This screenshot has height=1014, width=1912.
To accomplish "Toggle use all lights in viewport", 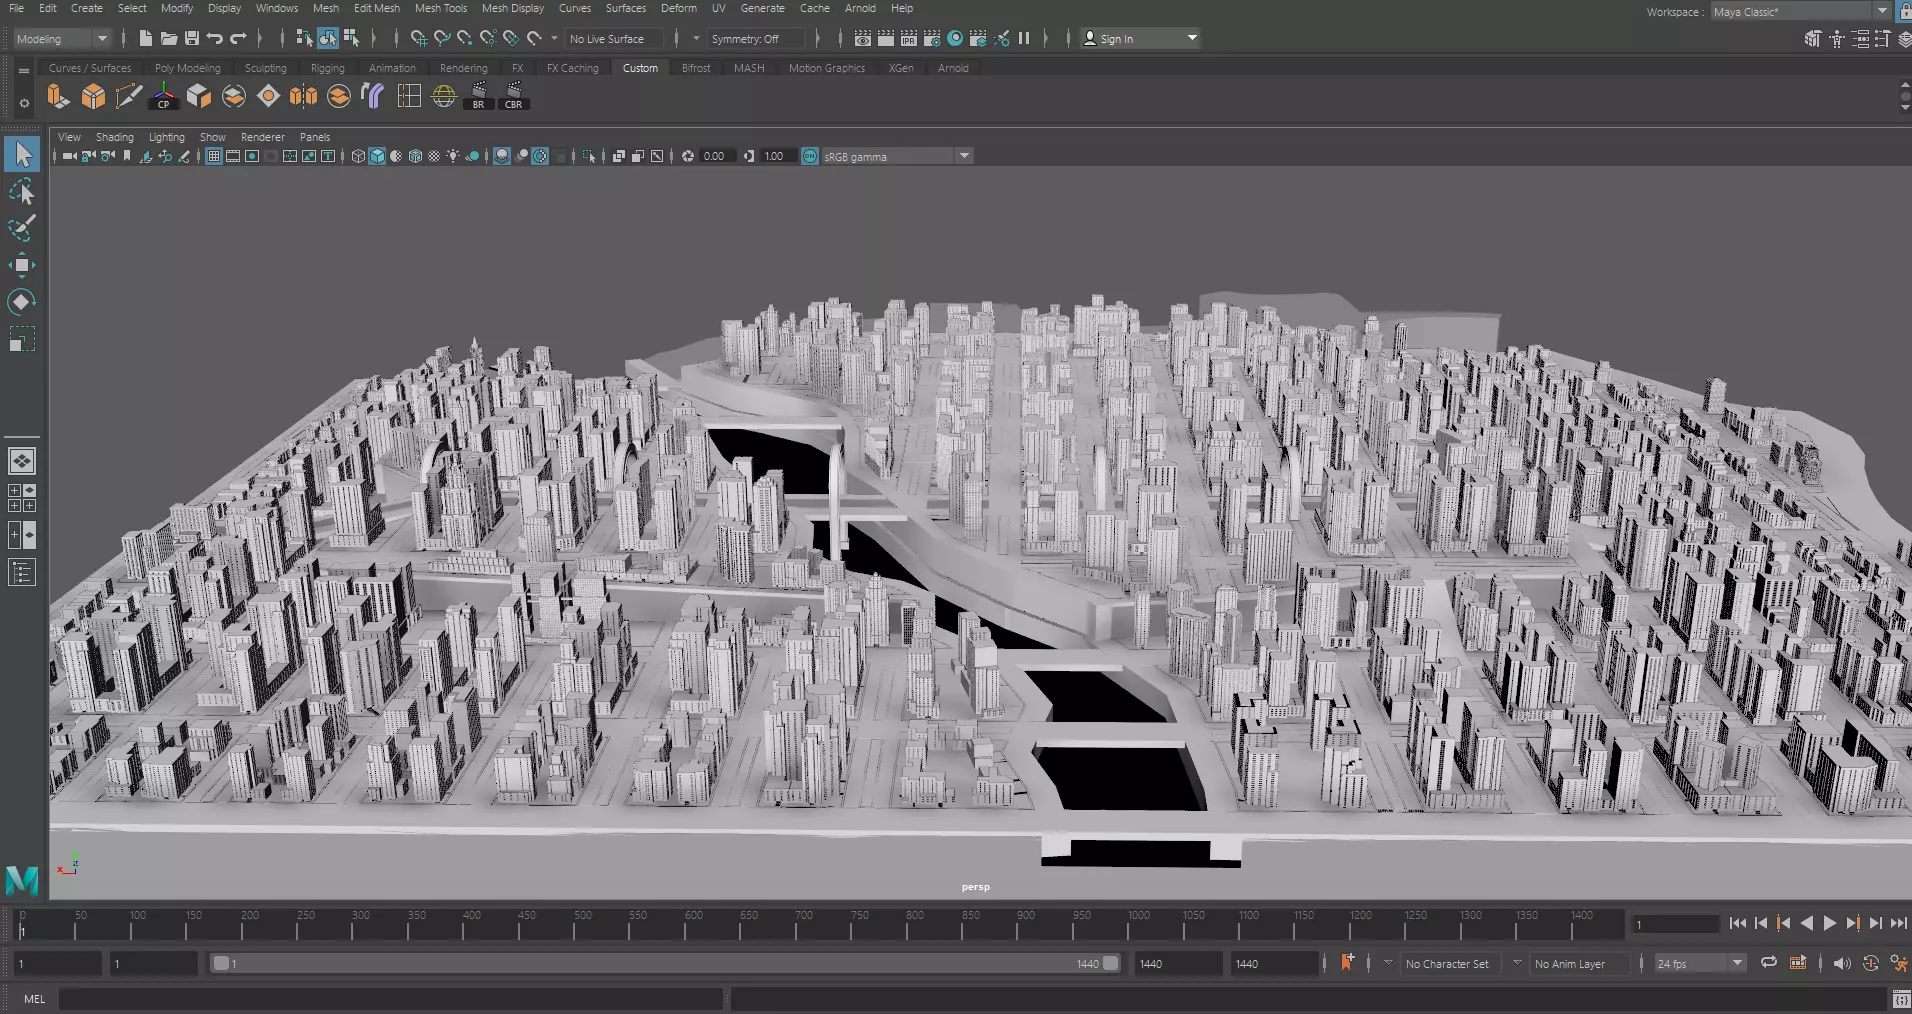I will 453,156.
